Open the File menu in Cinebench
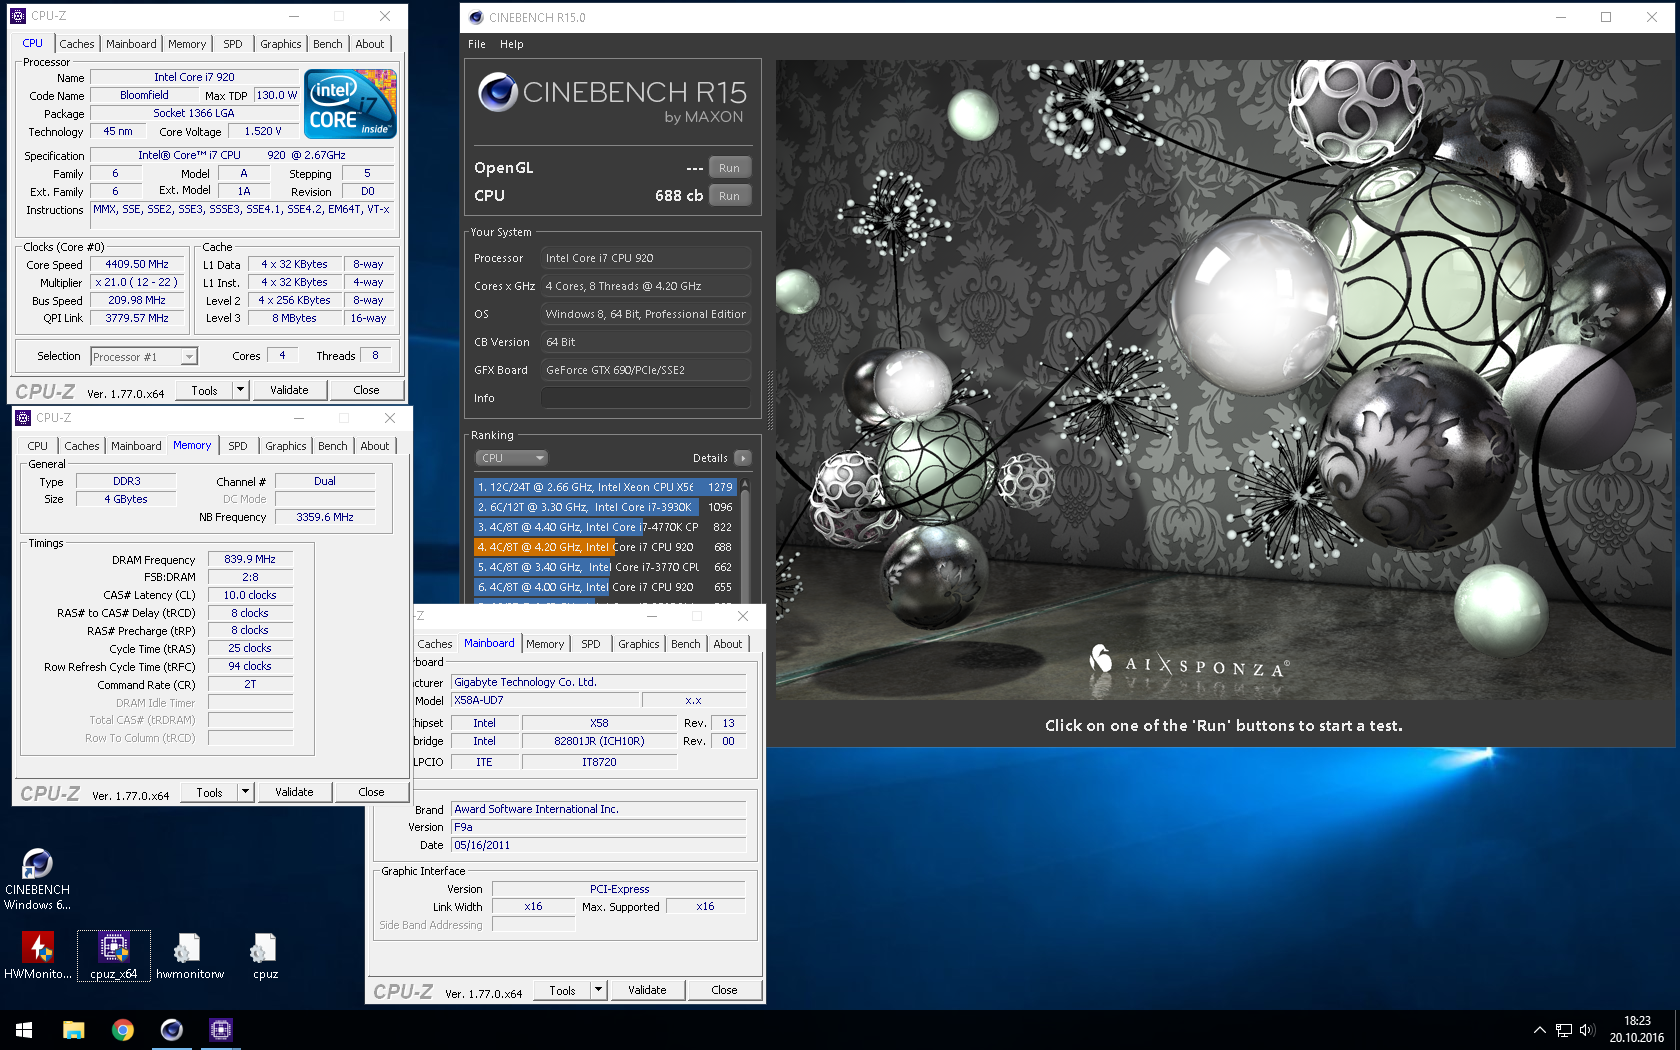The image size is (1680, 1050). [477, 44]
